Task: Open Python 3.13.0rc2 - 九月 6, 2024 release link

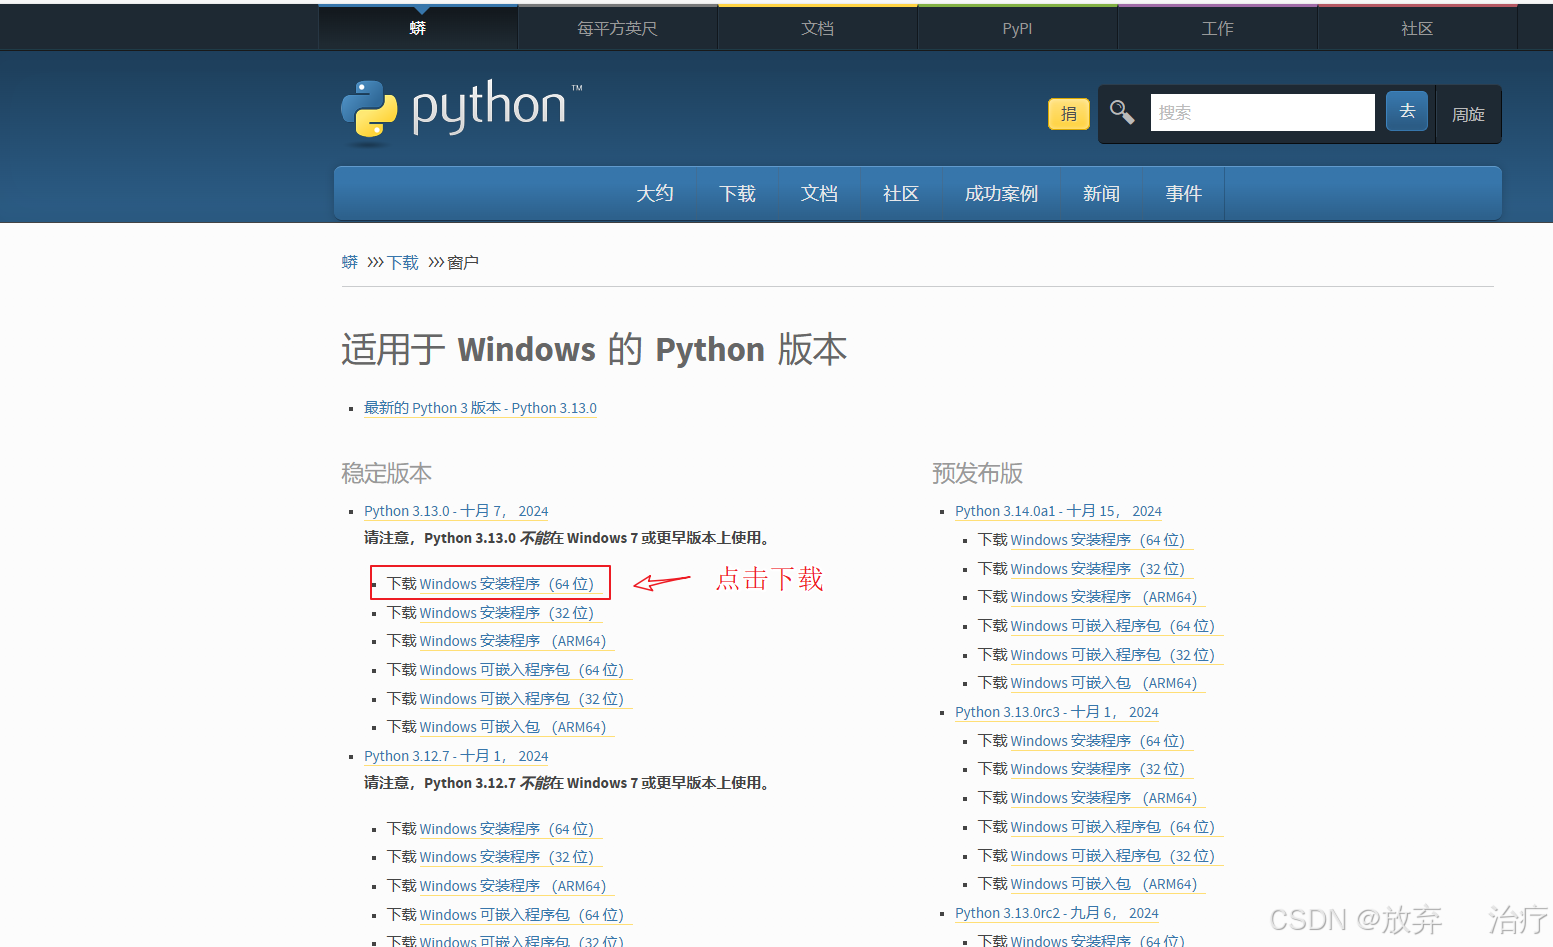Action: (1057, 913)
